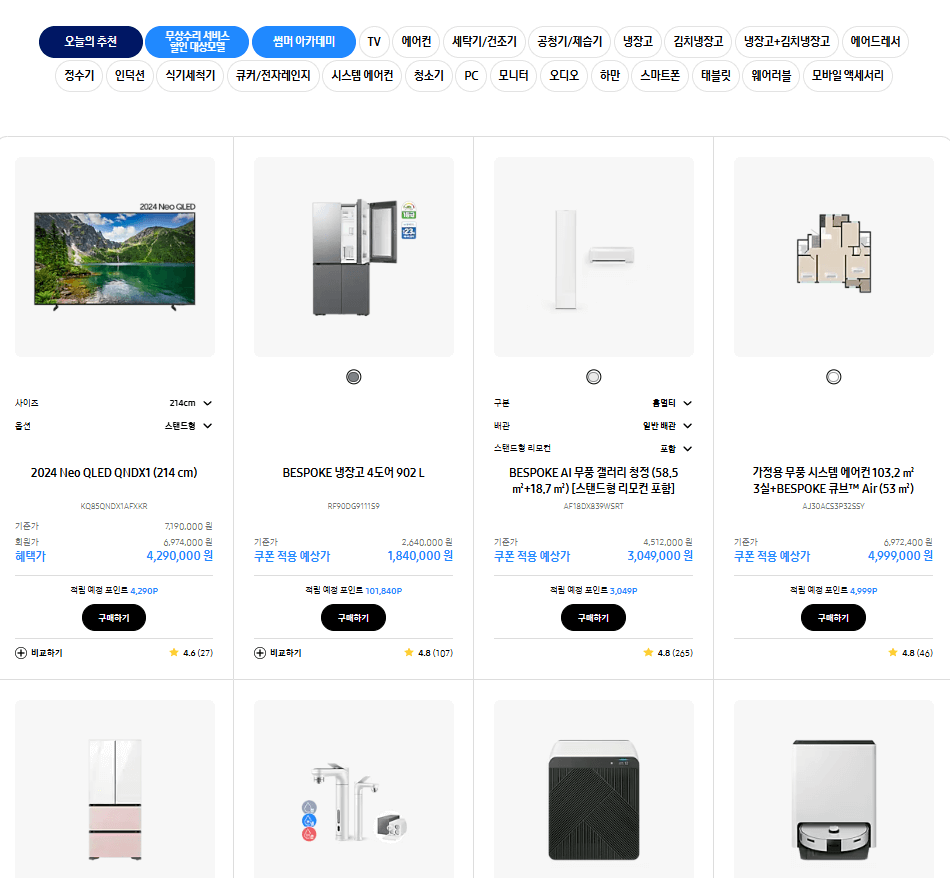
Task: Add Neo QLED TV to compare with plus icon
Action: pos(21,653)
